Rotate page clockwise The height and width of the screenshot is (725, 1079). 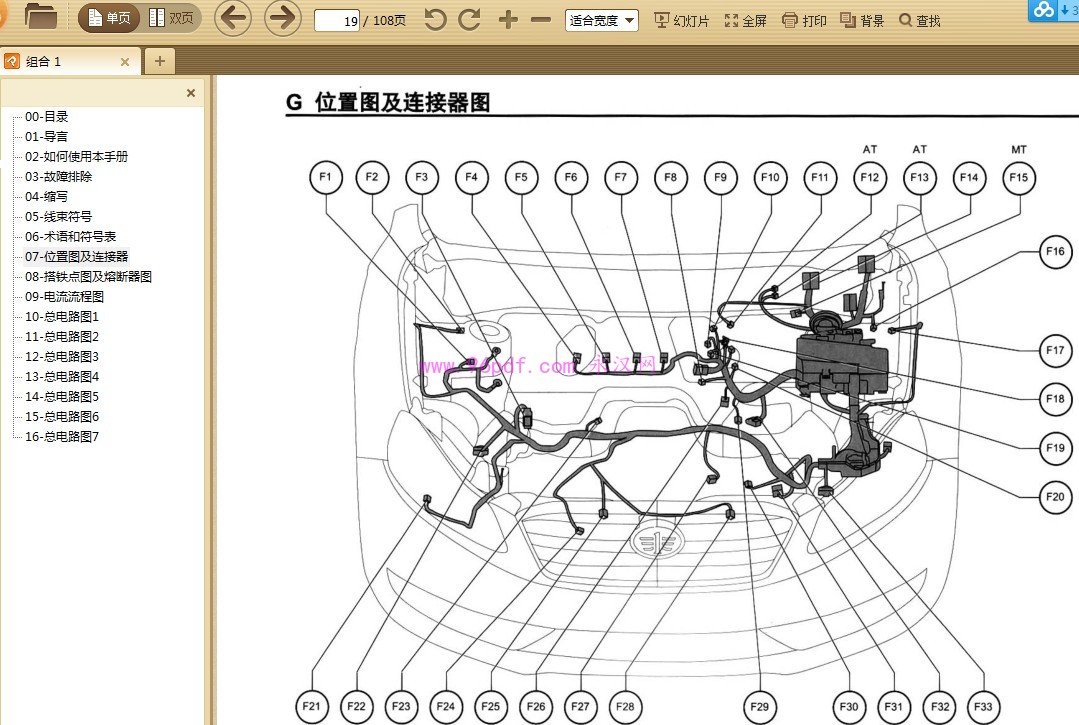(x=469, y=19)
